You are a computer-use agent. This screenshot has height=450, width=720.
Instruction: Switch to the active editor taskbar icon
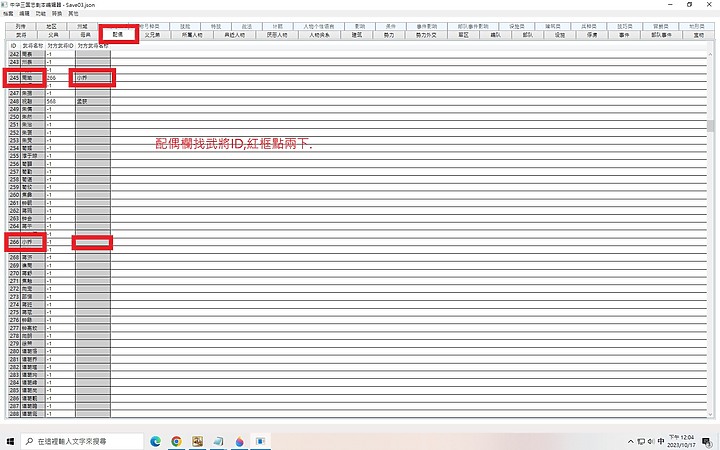point(260,441)
